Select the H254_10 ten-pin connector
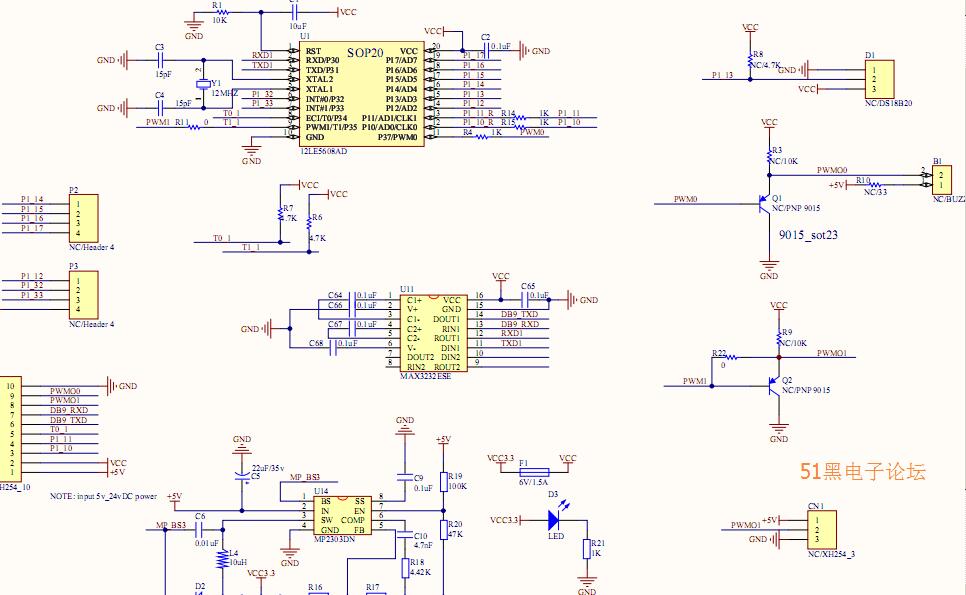This screenshot has height=595, width=966. tap(10, 429)
